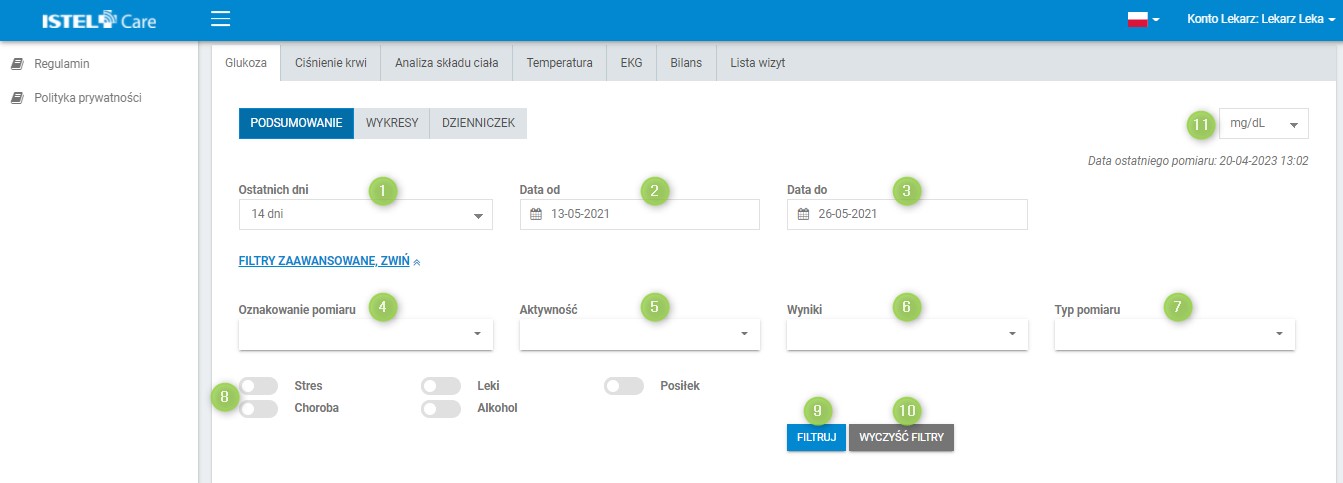This screenshot has width=1343, height=483.
Task: Collapse the Filtry zaawansowane link
Action: (329, 261)
